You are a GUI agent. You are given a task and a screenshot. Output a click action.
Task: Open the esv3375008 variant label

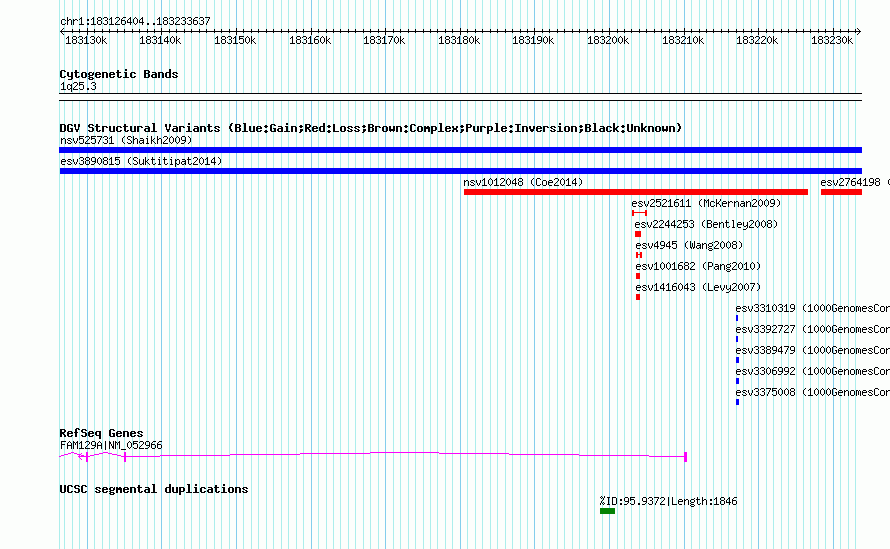[812, 392]
